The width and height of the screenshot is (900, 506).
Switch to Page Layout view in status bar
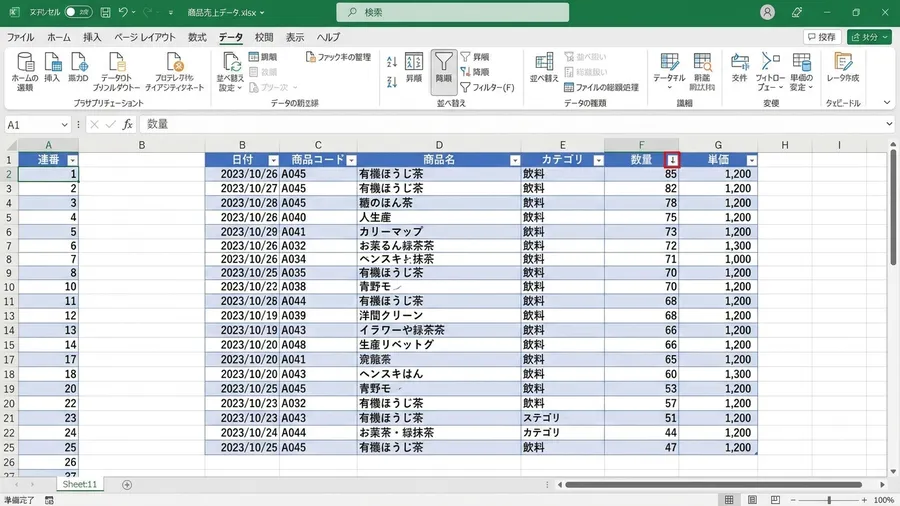[x=752, y=500]
